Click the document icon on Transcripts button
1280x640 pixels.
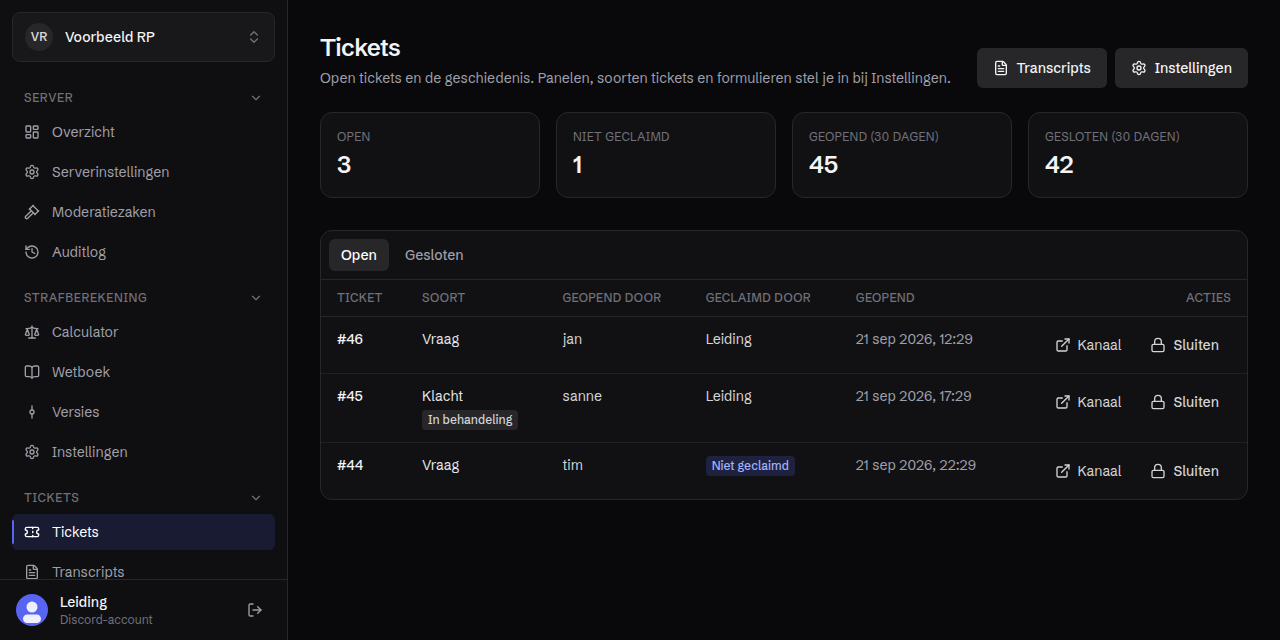tap(1001, 68)
